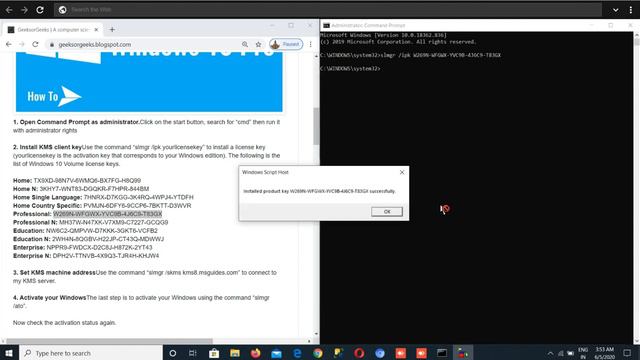Bookmark this page with star icon
The width and height of the screenshot is (640, 360).
258,44
